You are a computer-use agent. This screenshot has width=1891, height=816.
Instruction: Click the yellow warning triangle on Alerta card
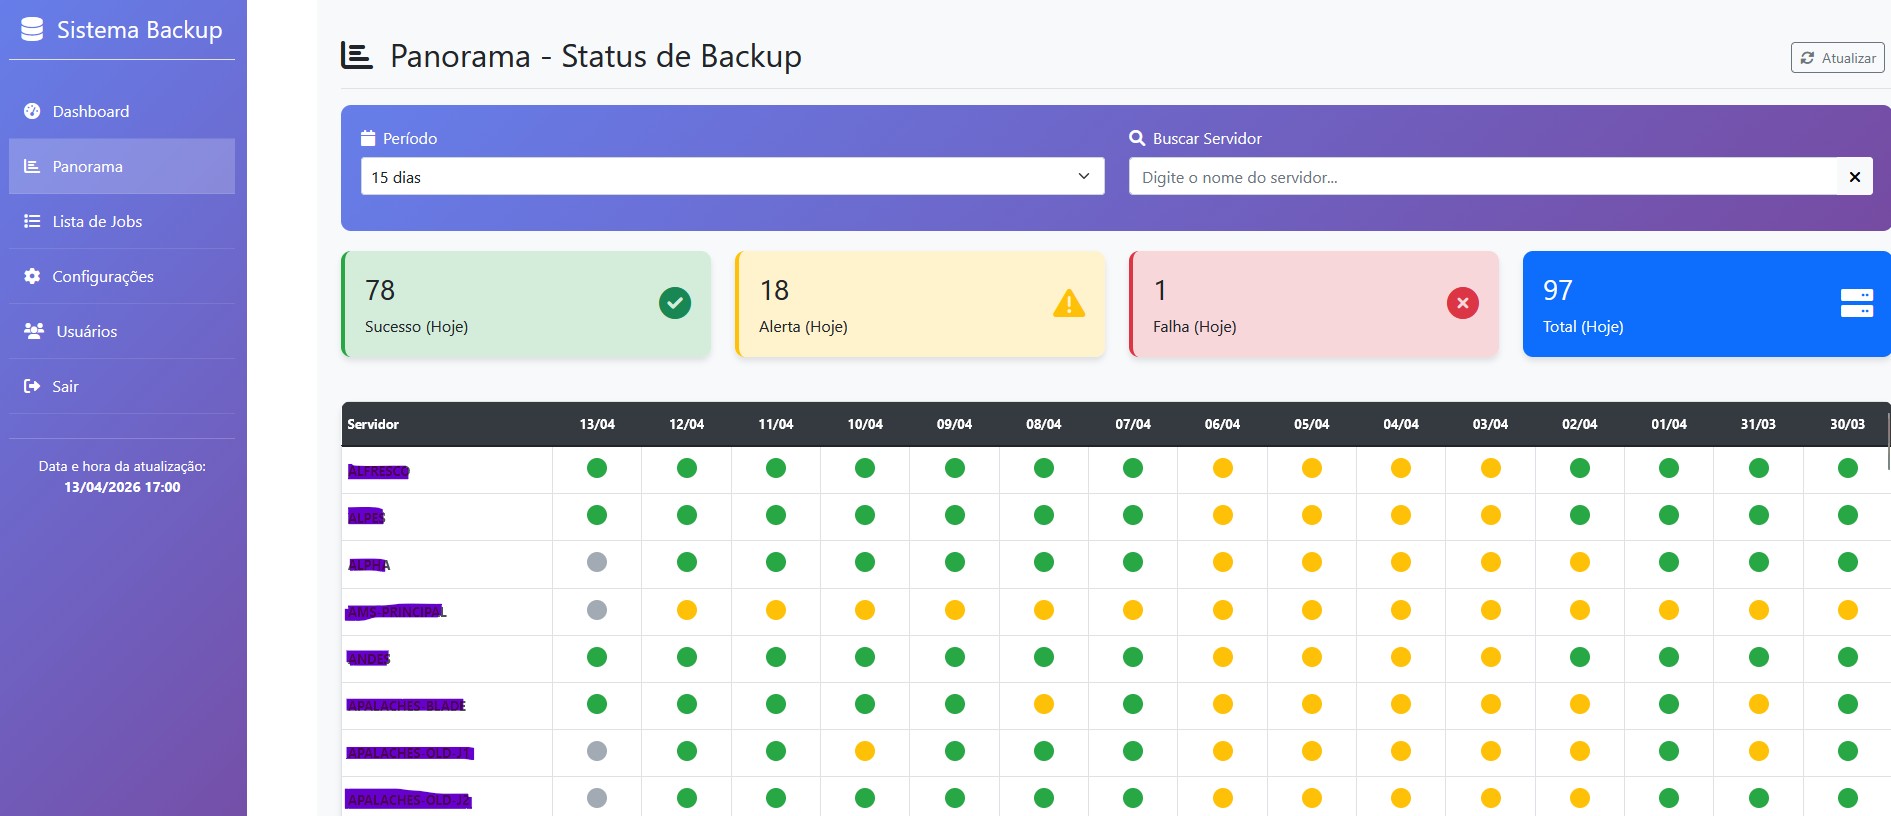[x=1069, y=303]
